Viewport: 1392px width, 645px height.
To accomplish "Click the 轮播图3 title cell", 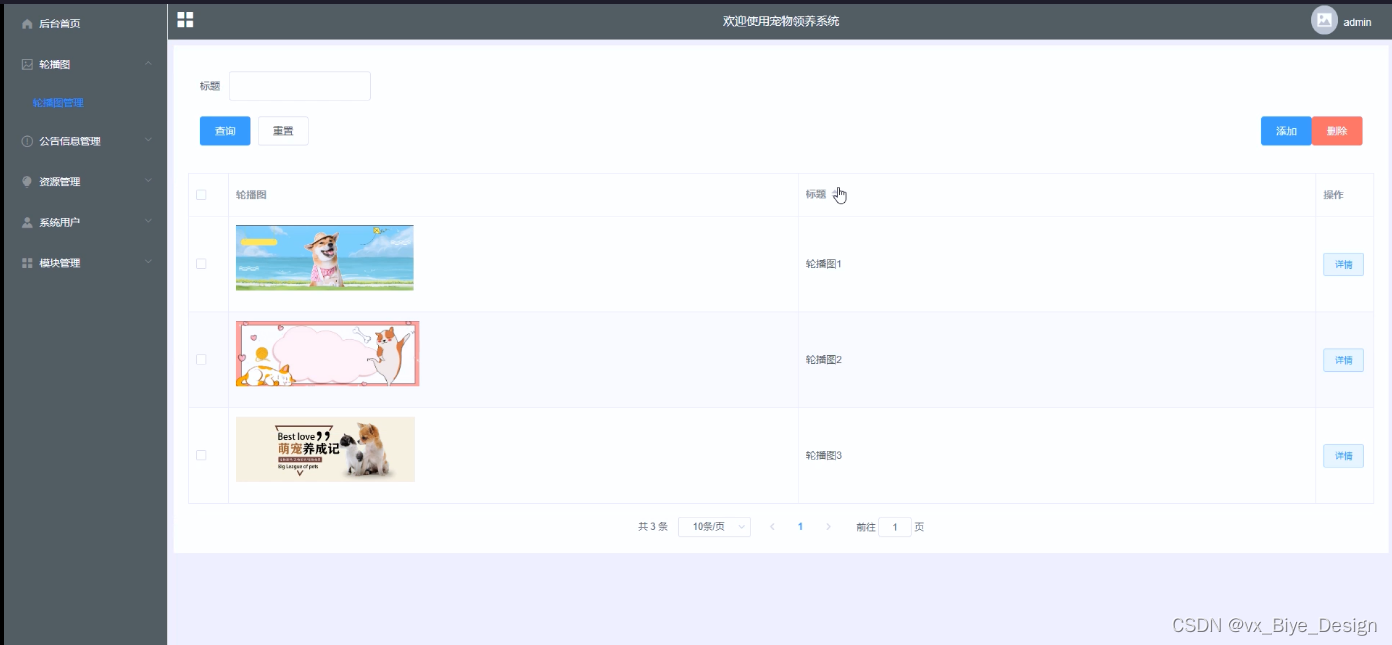I will (x=824, y=456).
